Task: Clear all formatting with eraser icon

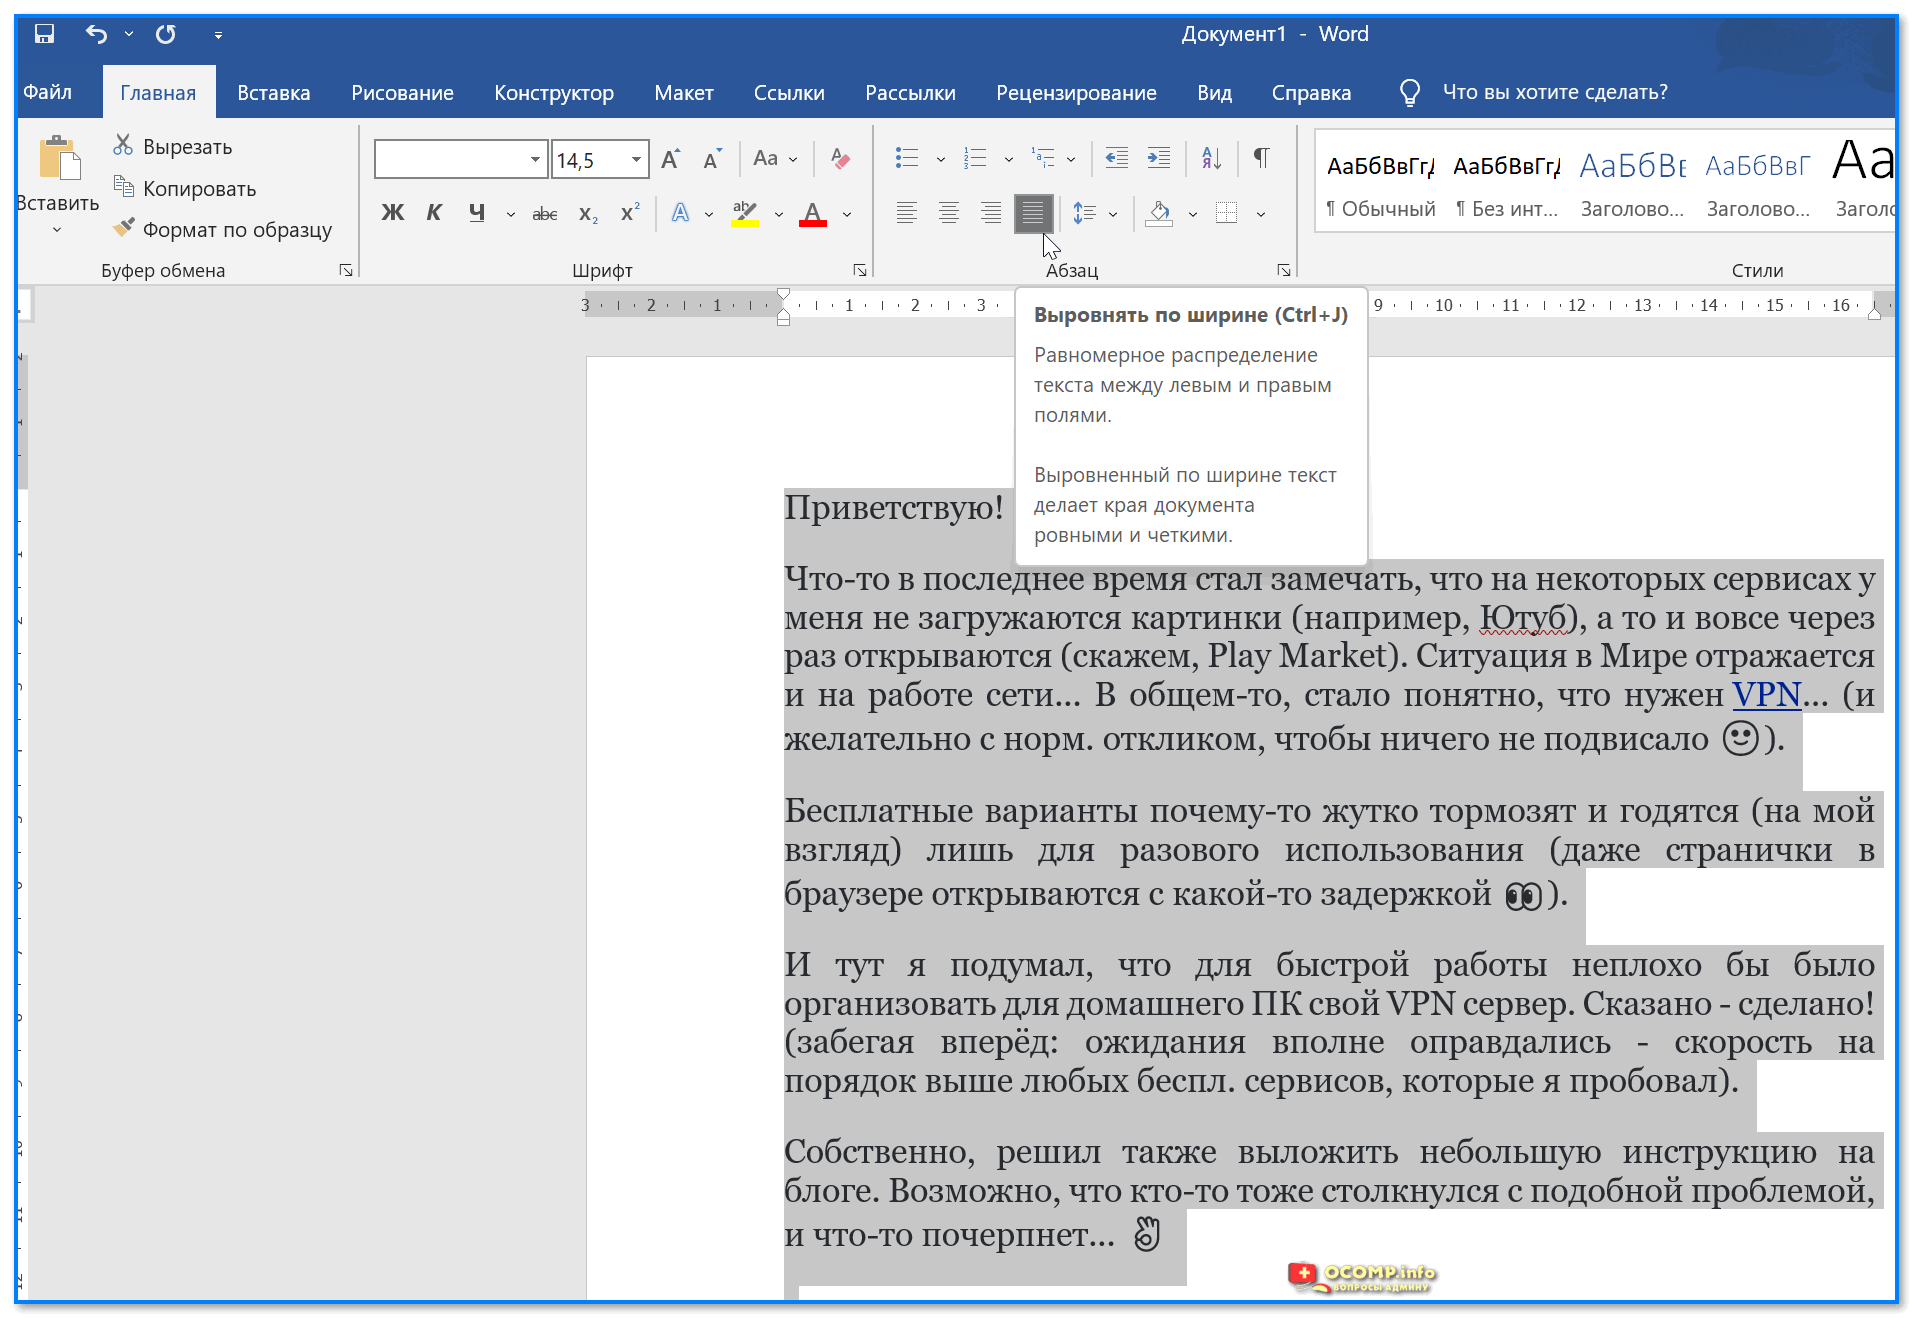Action: point(840,158)
